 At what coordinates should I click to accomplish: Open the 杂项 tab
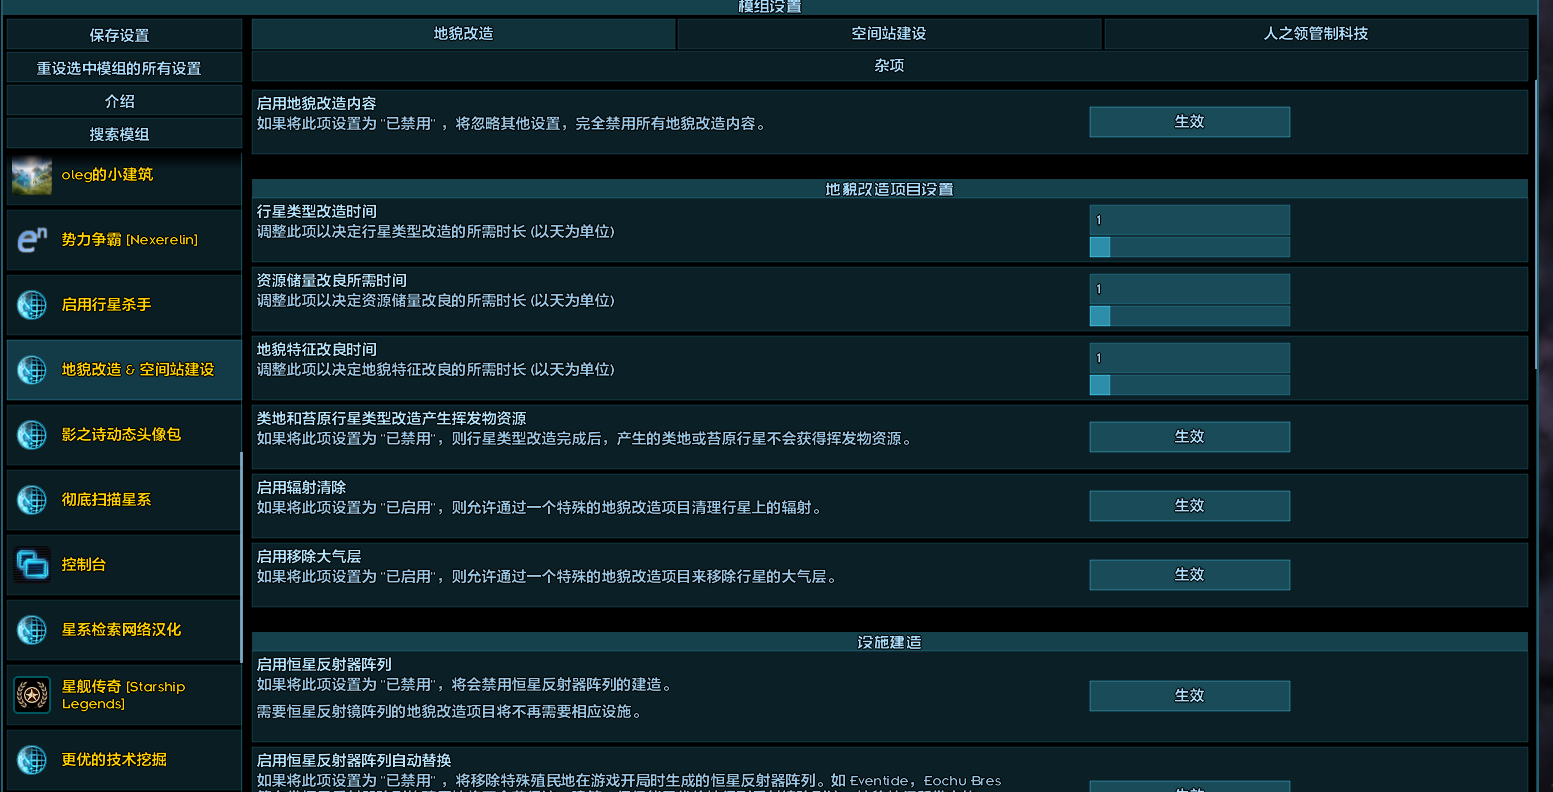pyautogui.click(x=889, y=66)
